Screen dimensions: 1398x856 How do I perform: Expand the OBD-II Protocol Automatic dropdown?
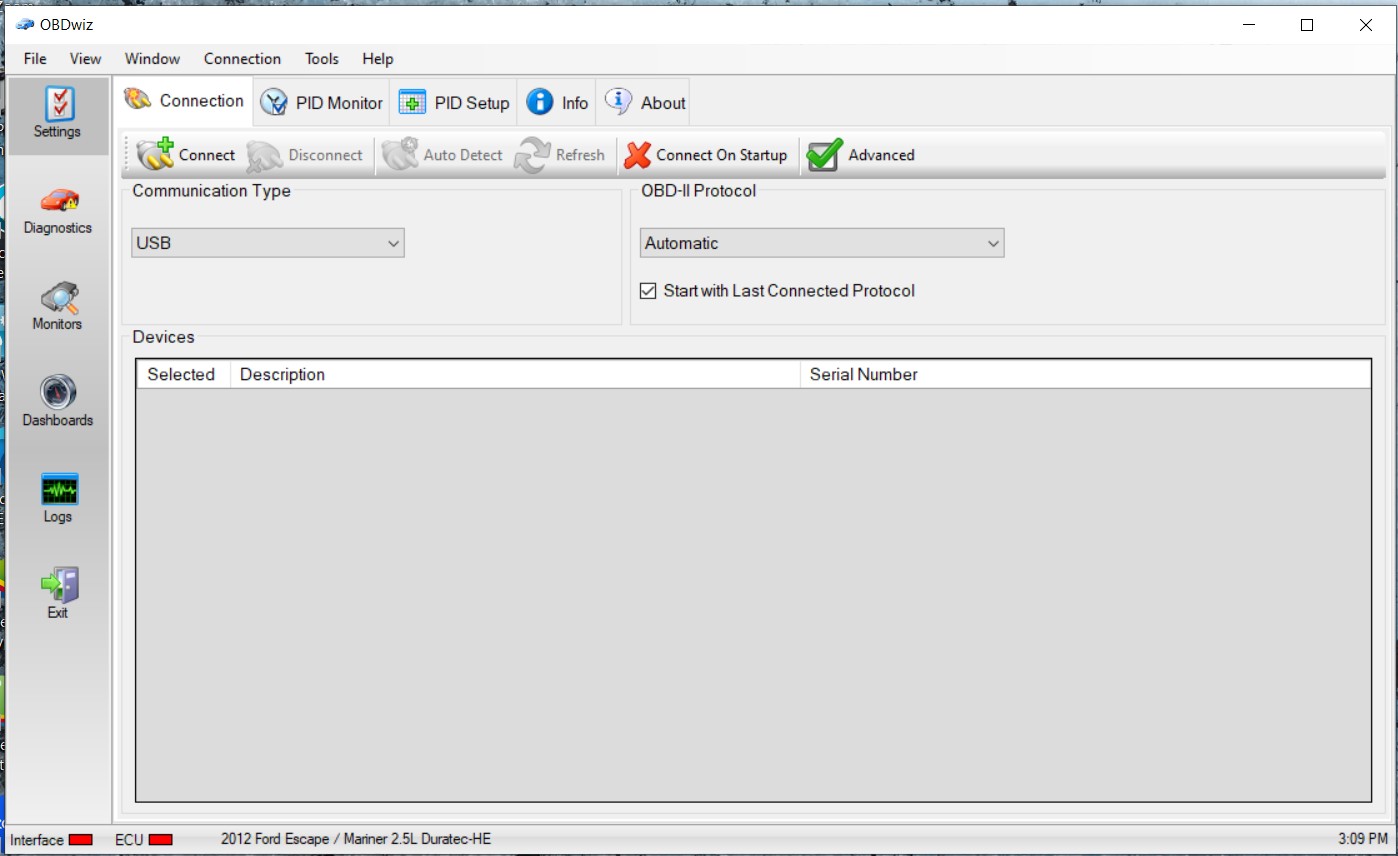[822, 243]
